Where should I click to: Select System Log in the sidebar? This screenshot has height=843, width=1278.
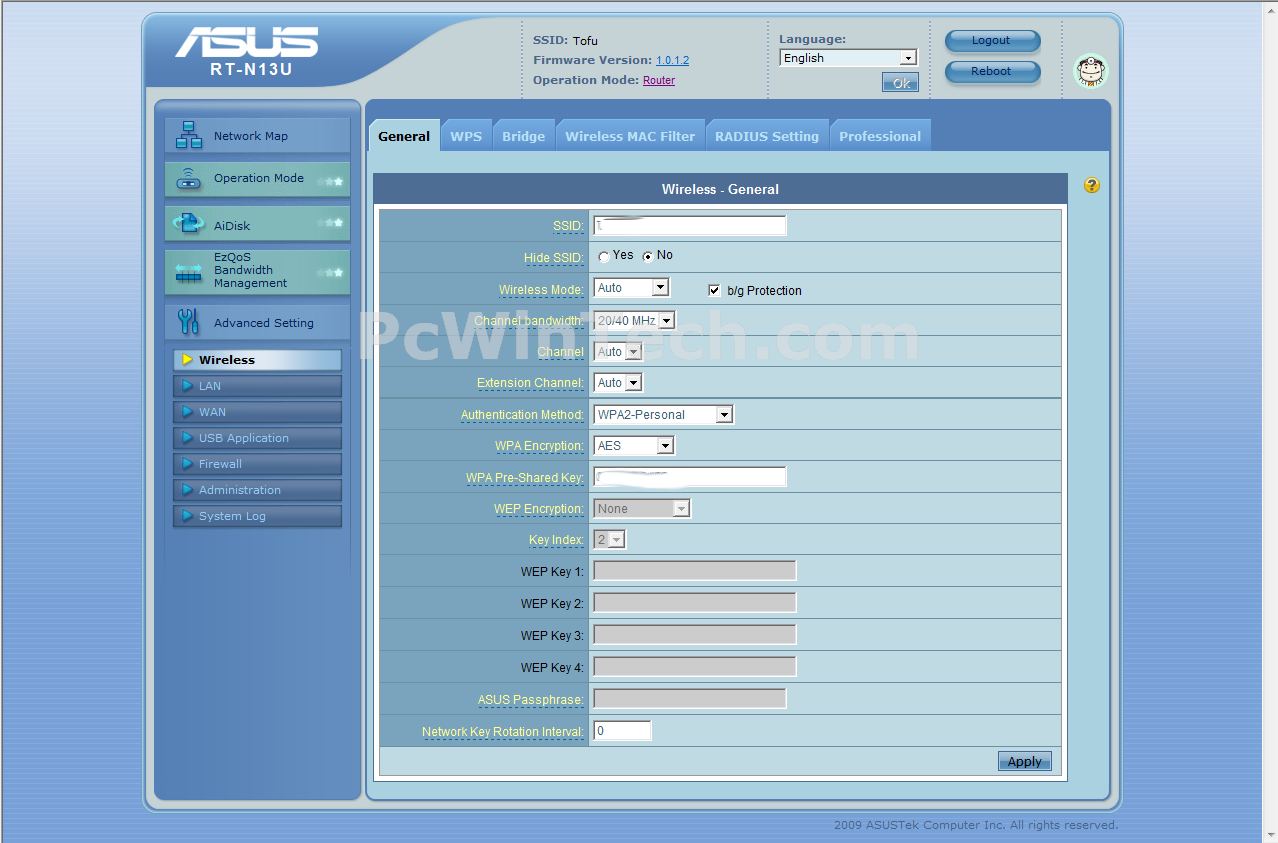coord(257,516)
